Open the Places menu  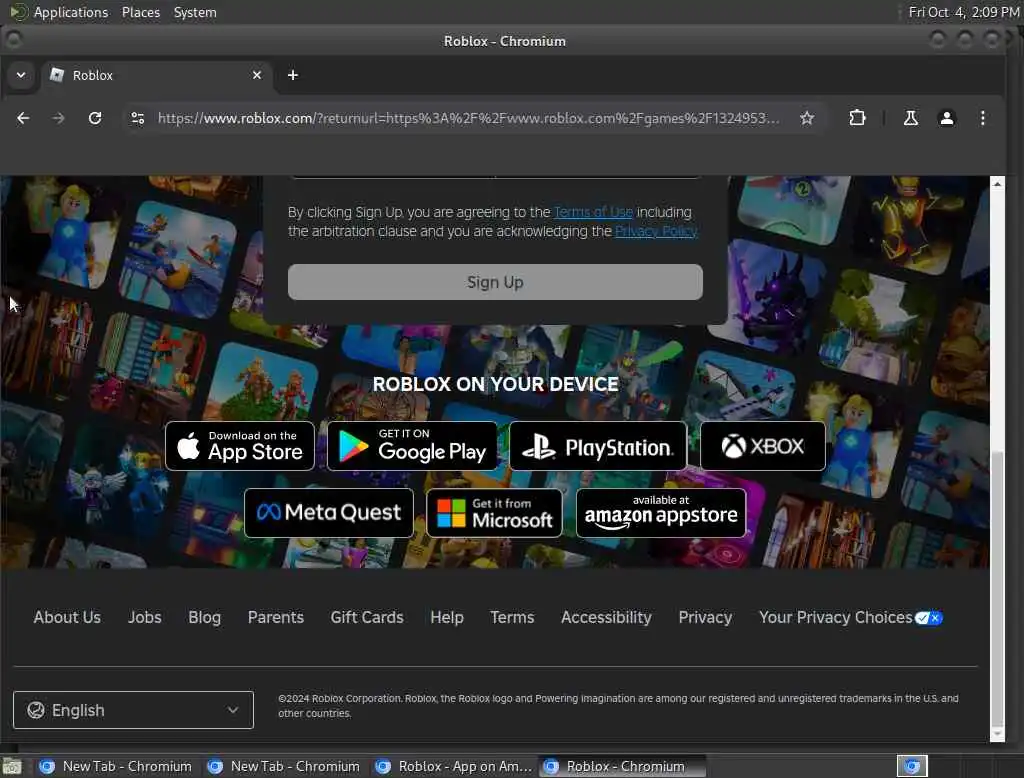click(x=140, y=12)
